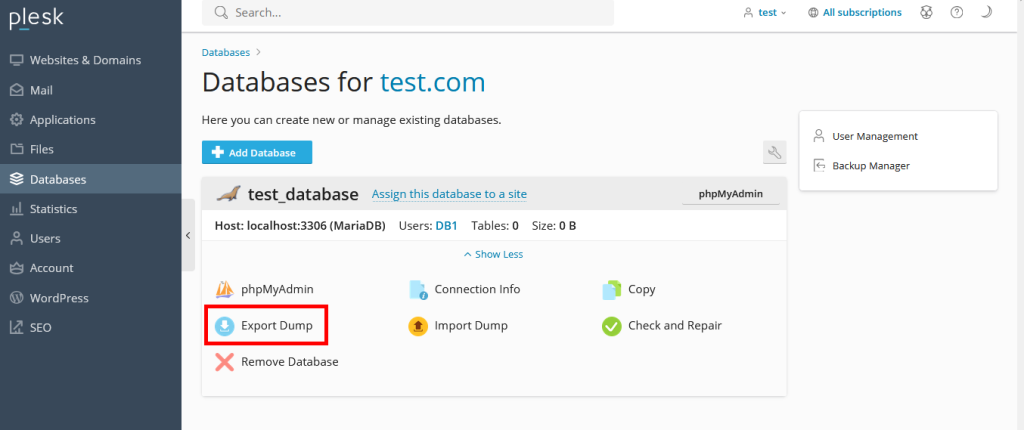Click the Add Database button
This screenshot has width=1024, height=430.
(257, 152)
